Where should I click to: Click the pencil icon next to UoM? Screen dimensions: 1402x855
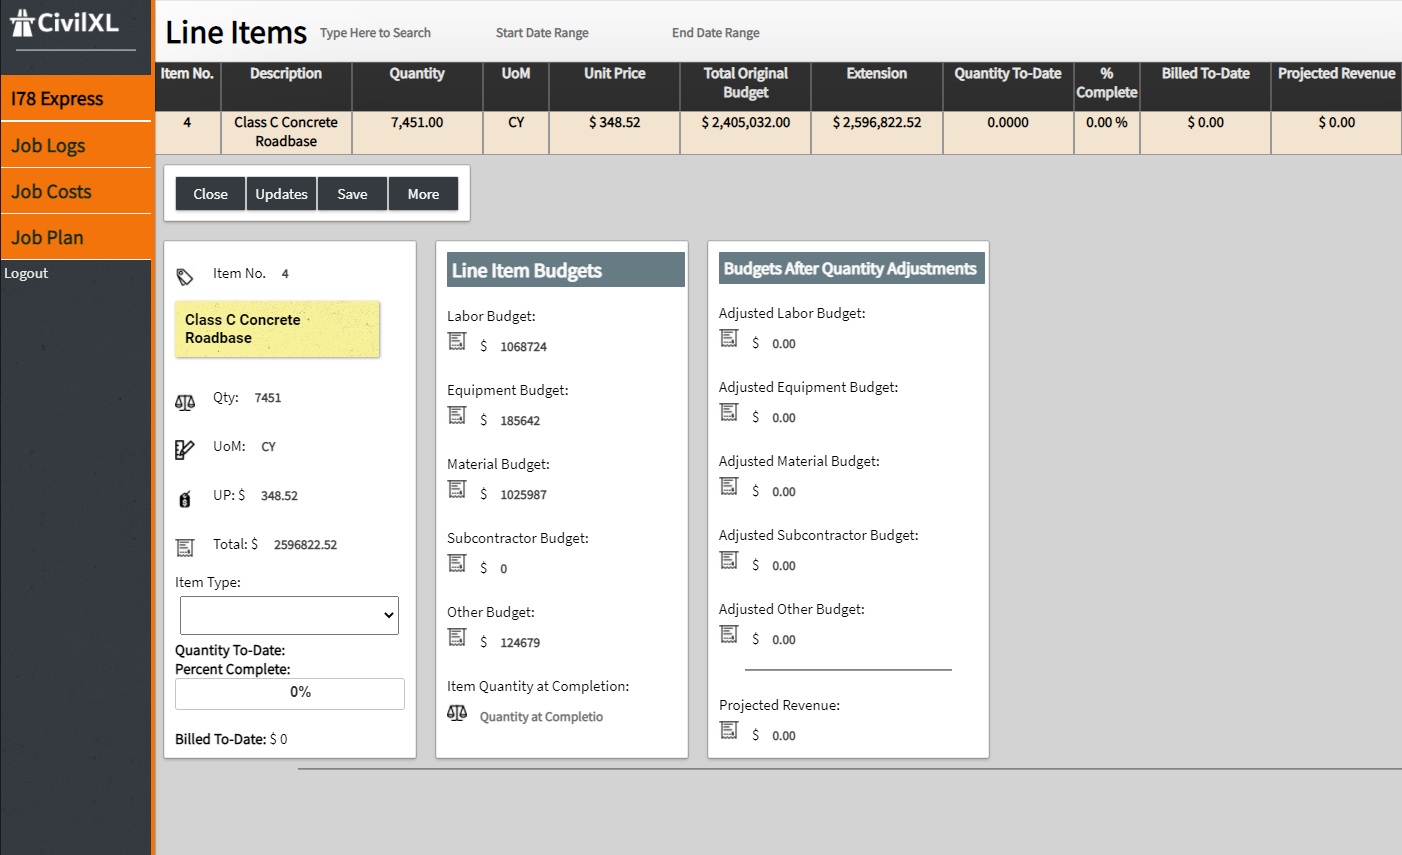coord(184,450)
